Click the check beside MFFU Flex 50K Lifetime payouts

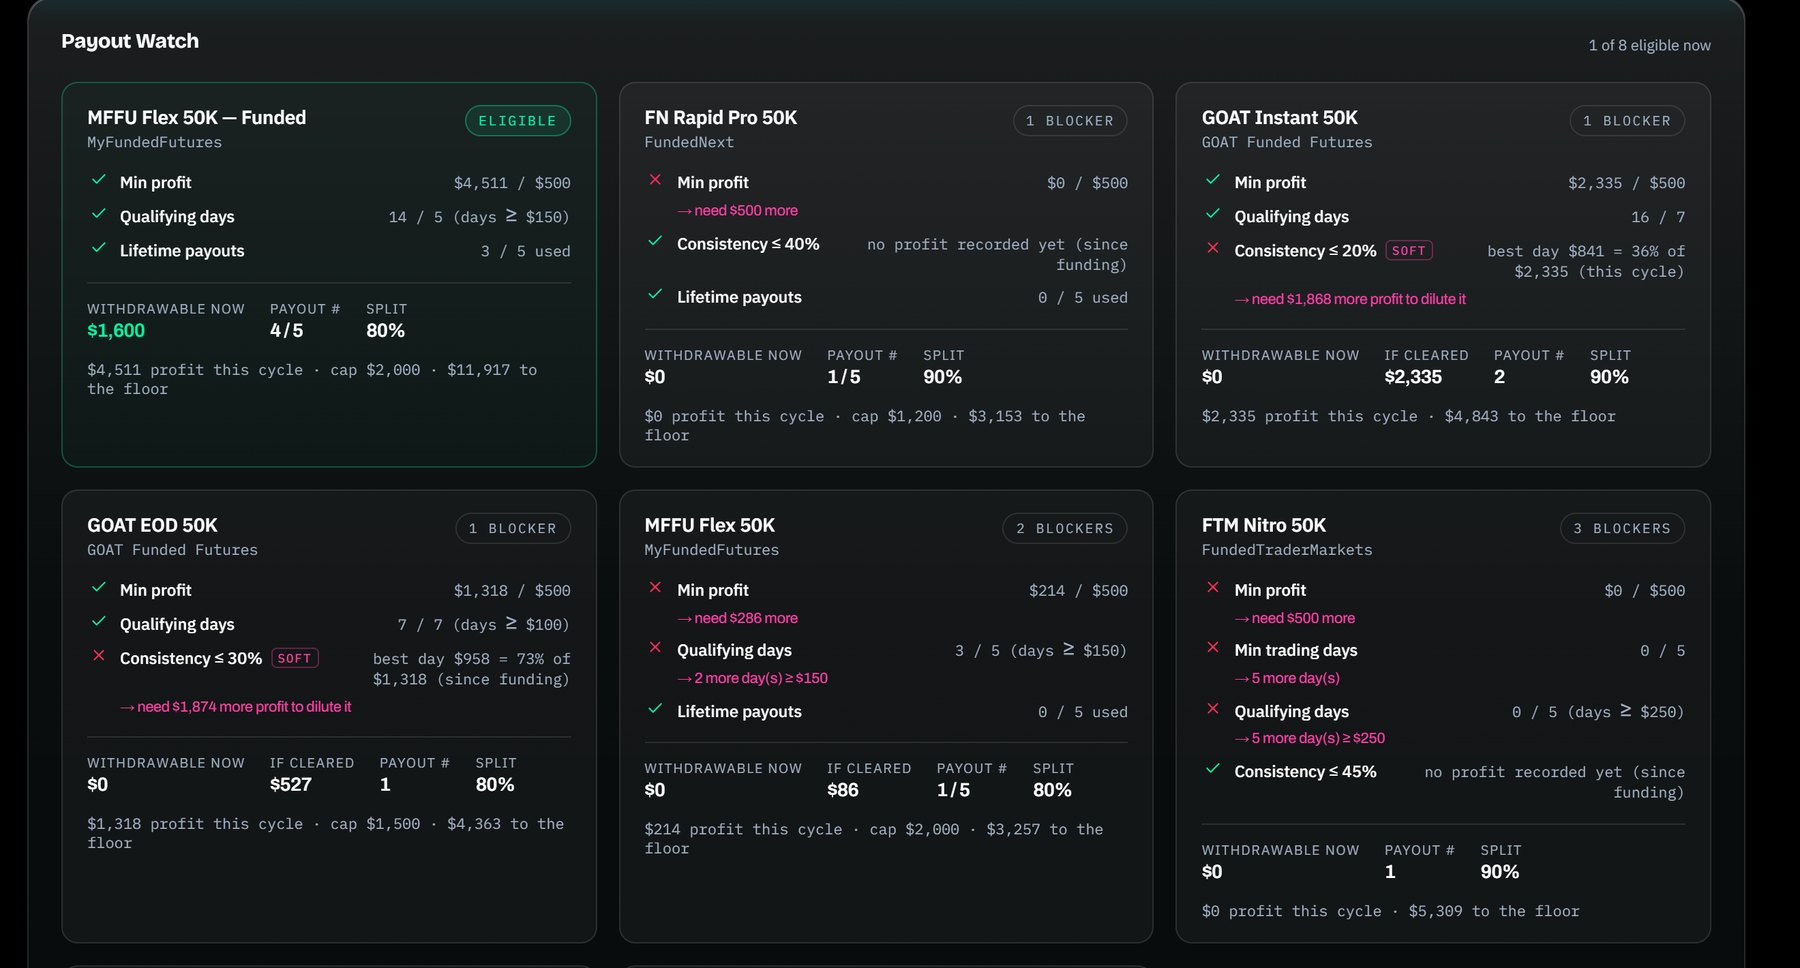click(655, 710)
